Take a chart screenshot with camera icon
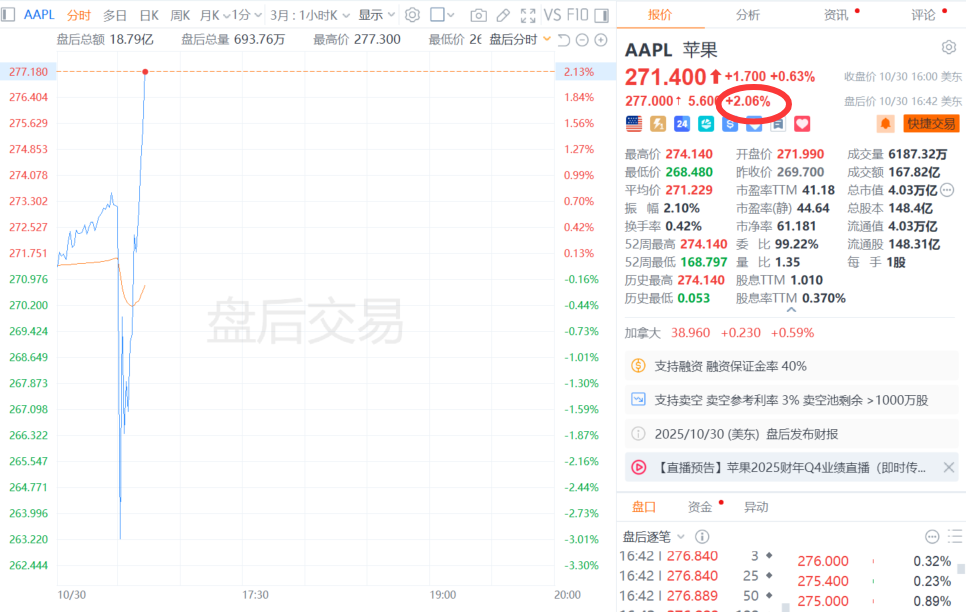This screenshot has height=612, width=966. coord(479,15)
